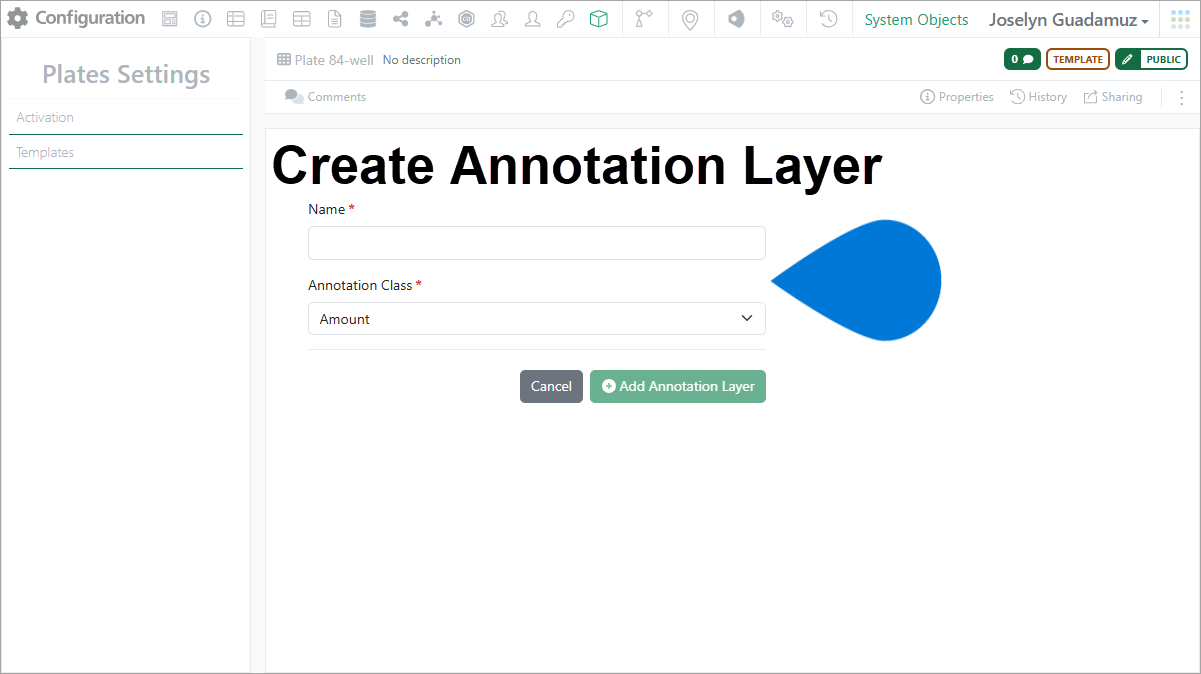Toggle the PUBLIC visibility badge

tap(1151, 59)
